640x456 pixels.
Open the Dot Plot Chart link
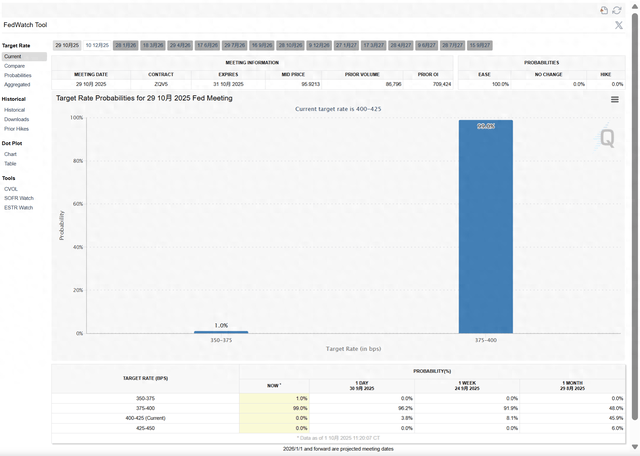10,154
